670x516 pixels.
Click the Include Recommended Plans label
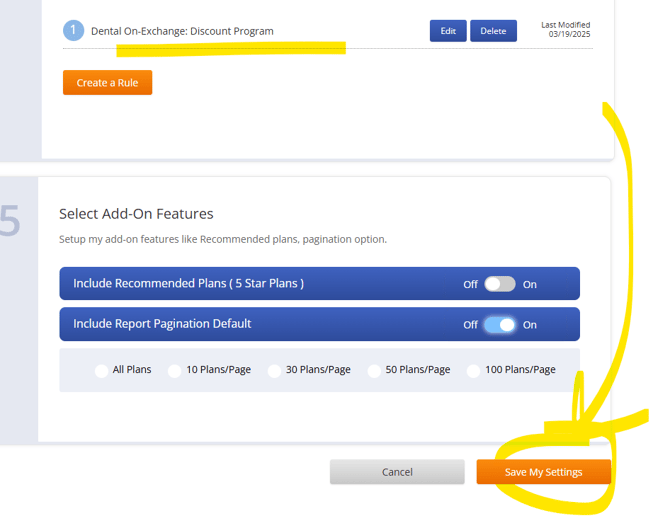(188, 284)
